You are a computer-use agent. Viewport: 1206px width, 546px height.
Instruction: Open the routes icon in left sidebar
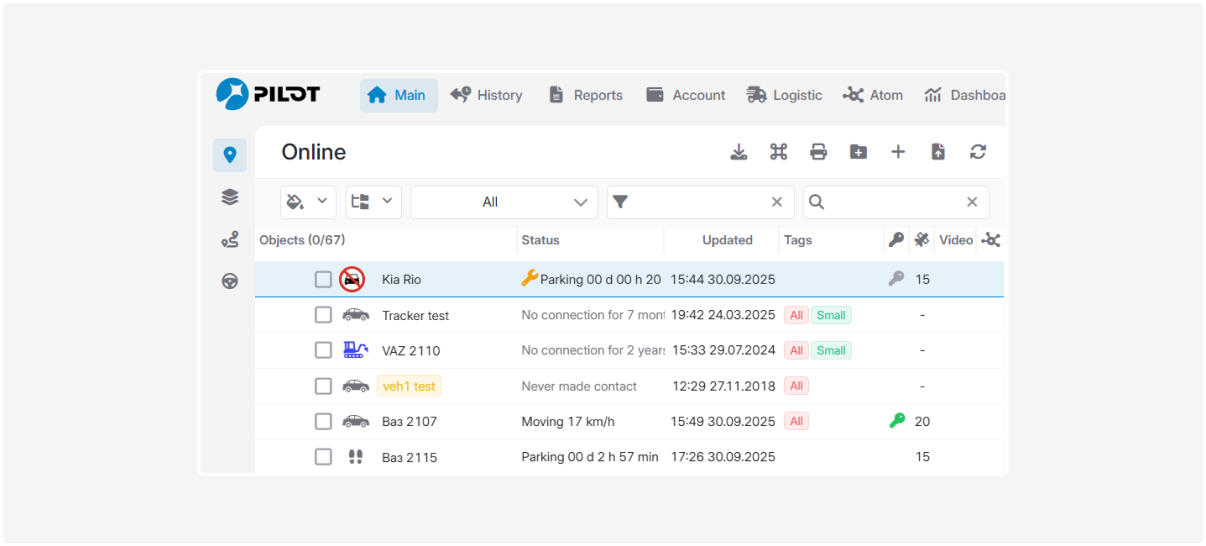coord(230,240)
